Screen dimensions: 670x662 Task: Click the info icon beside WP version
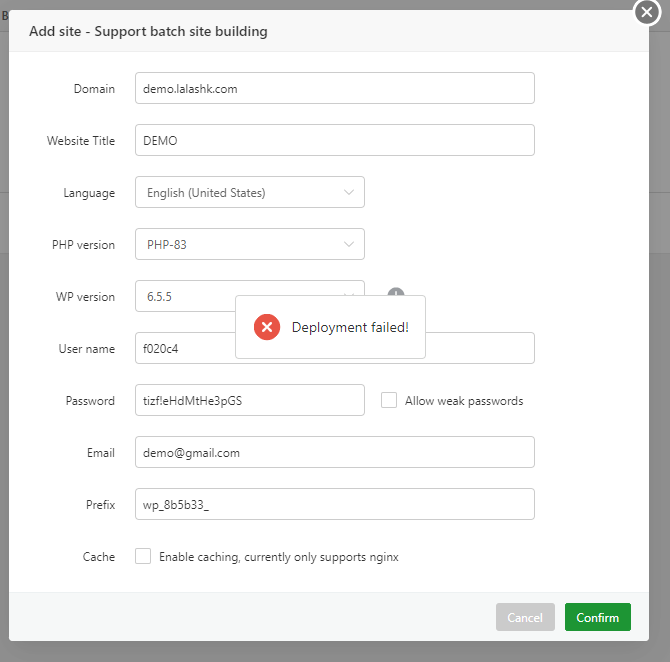pos(396,294)
